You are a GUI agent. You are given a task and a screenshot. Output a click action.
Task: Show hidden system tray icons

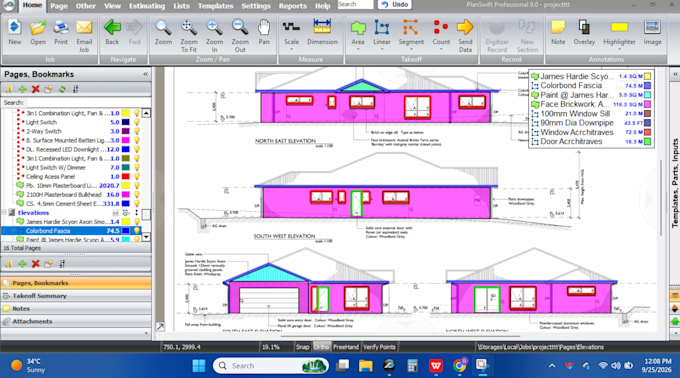[x=552, y=366]
